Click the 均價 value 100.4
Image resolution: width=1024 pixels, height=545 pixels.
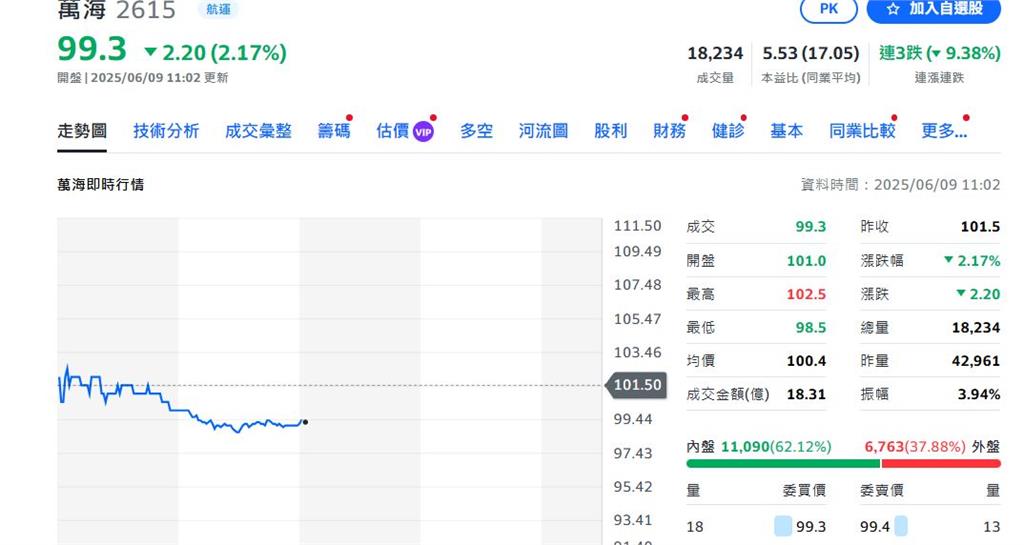click(807, 361)
